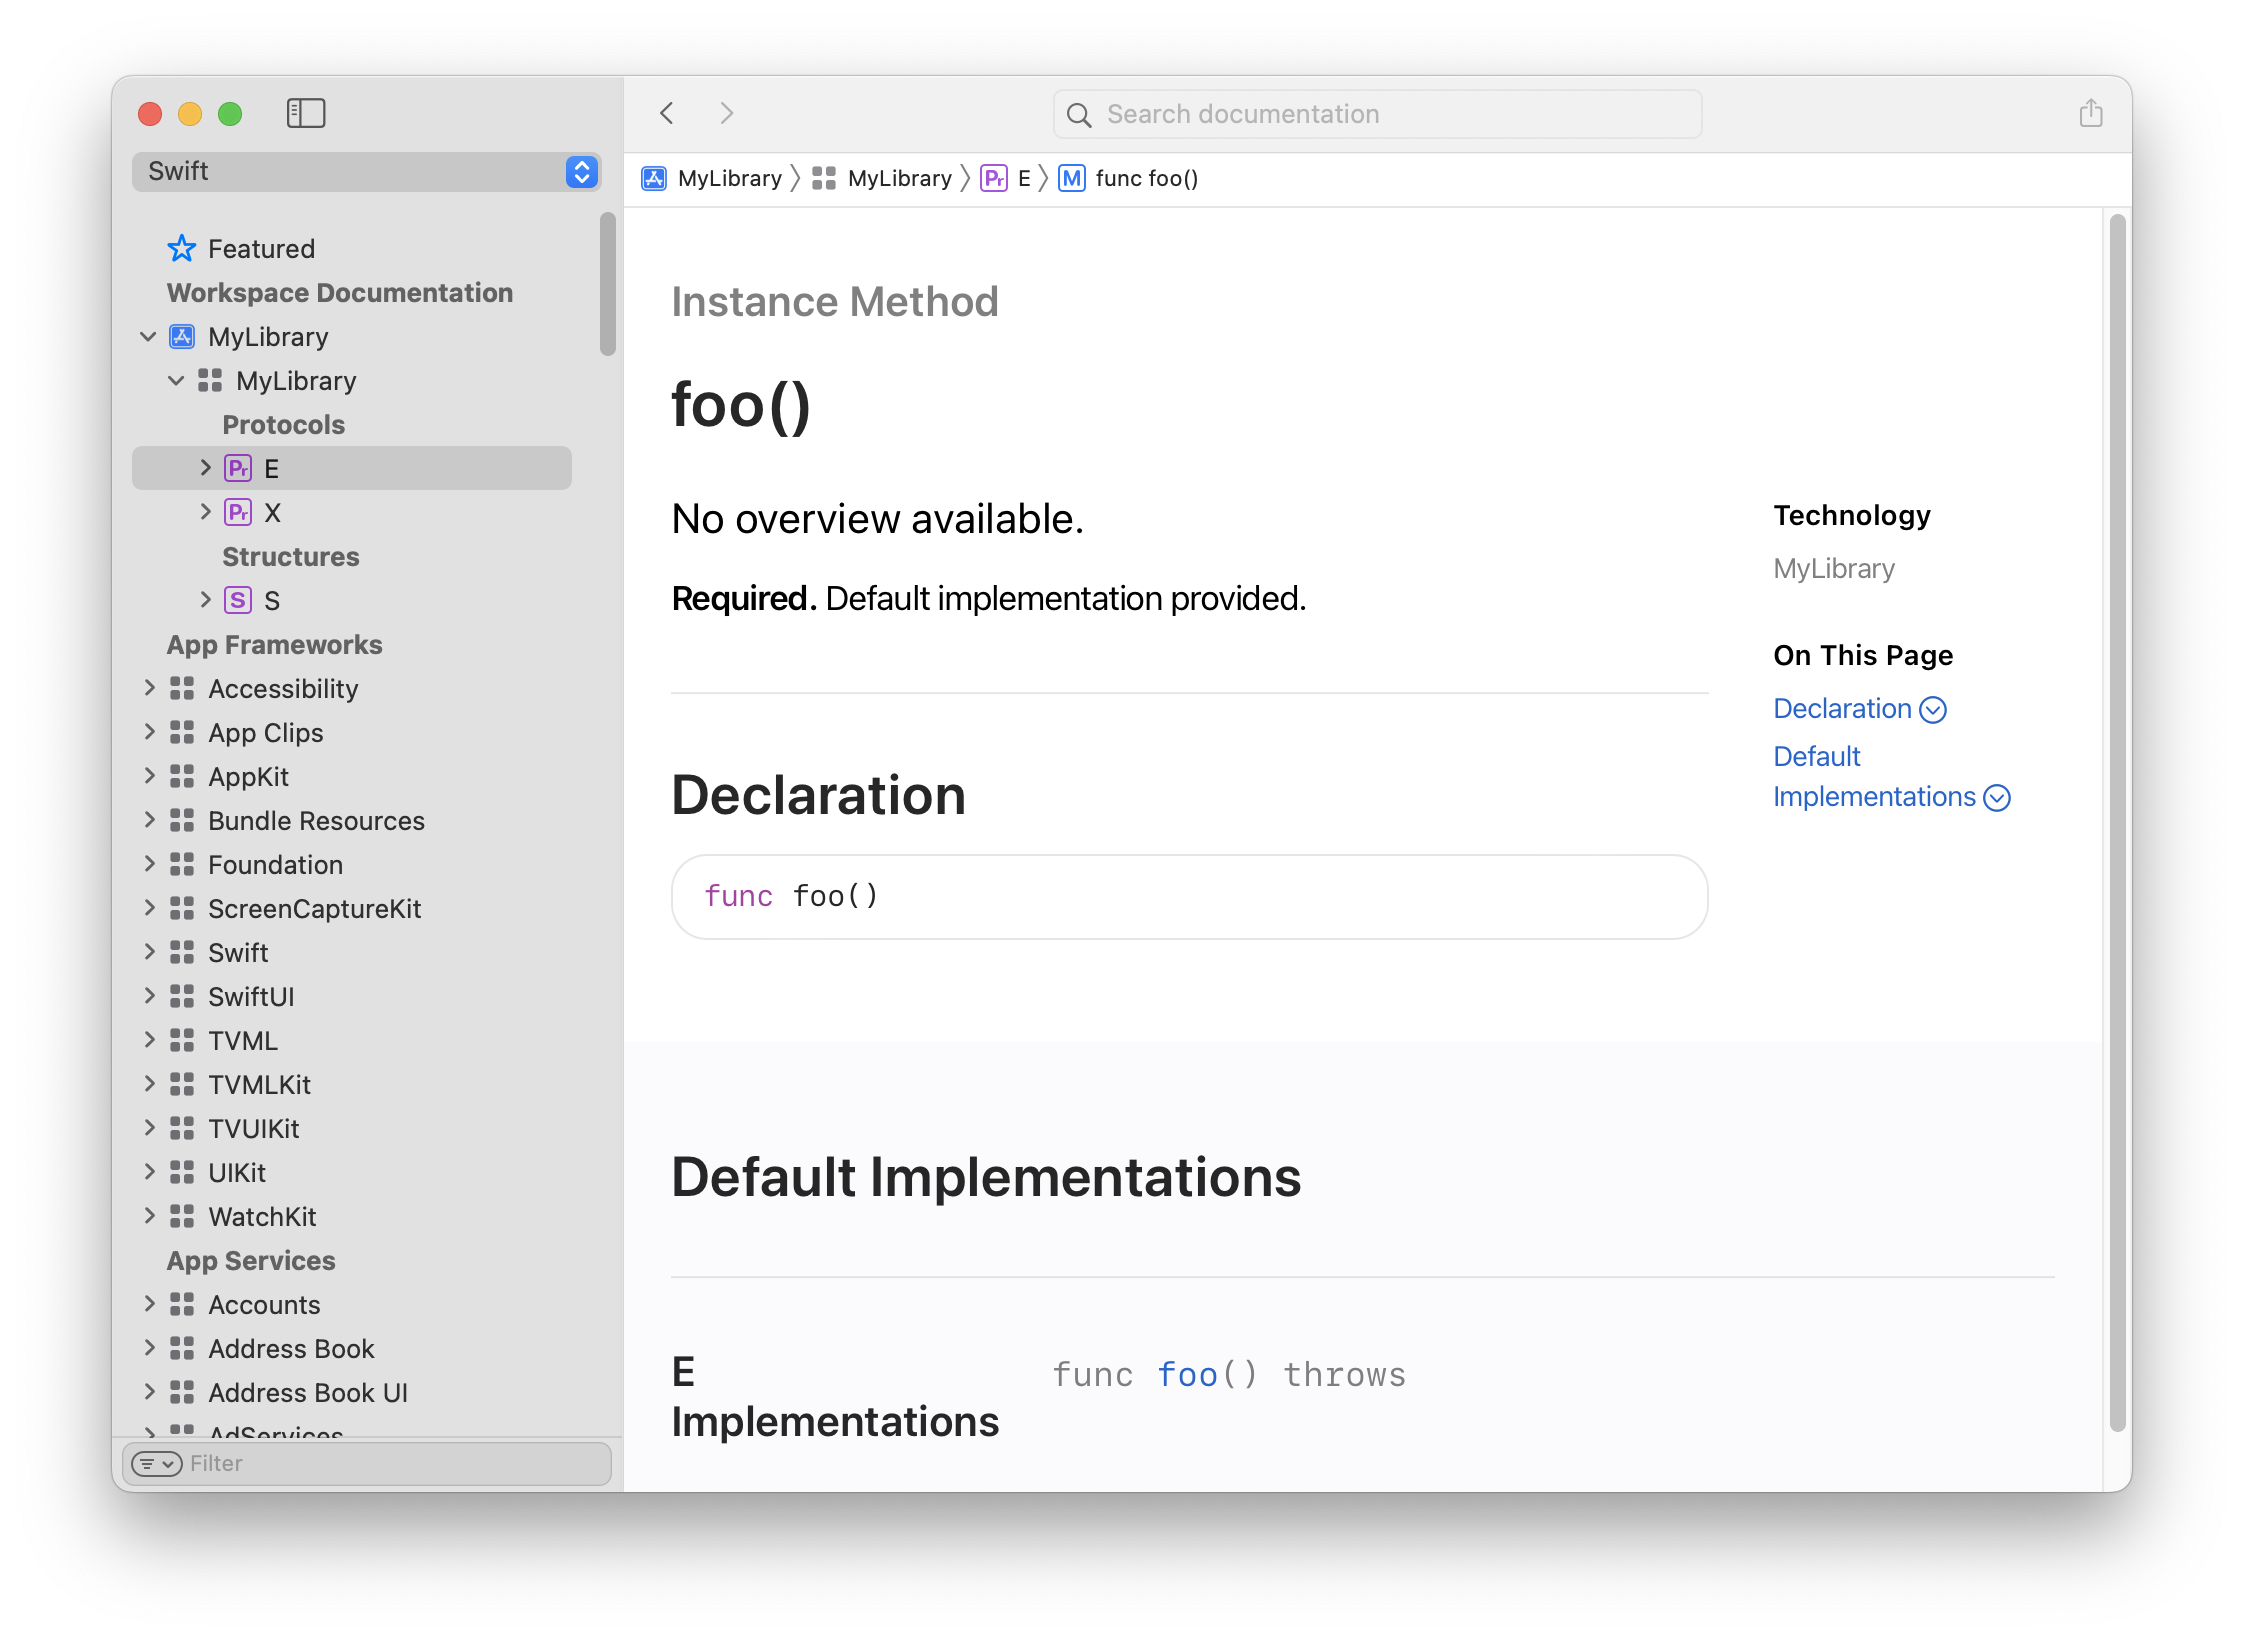Image resolution: width=2244 pixels, height=1640 pixels.
Task: Click the back navigation arrow
Action: (x=666, y=113)
